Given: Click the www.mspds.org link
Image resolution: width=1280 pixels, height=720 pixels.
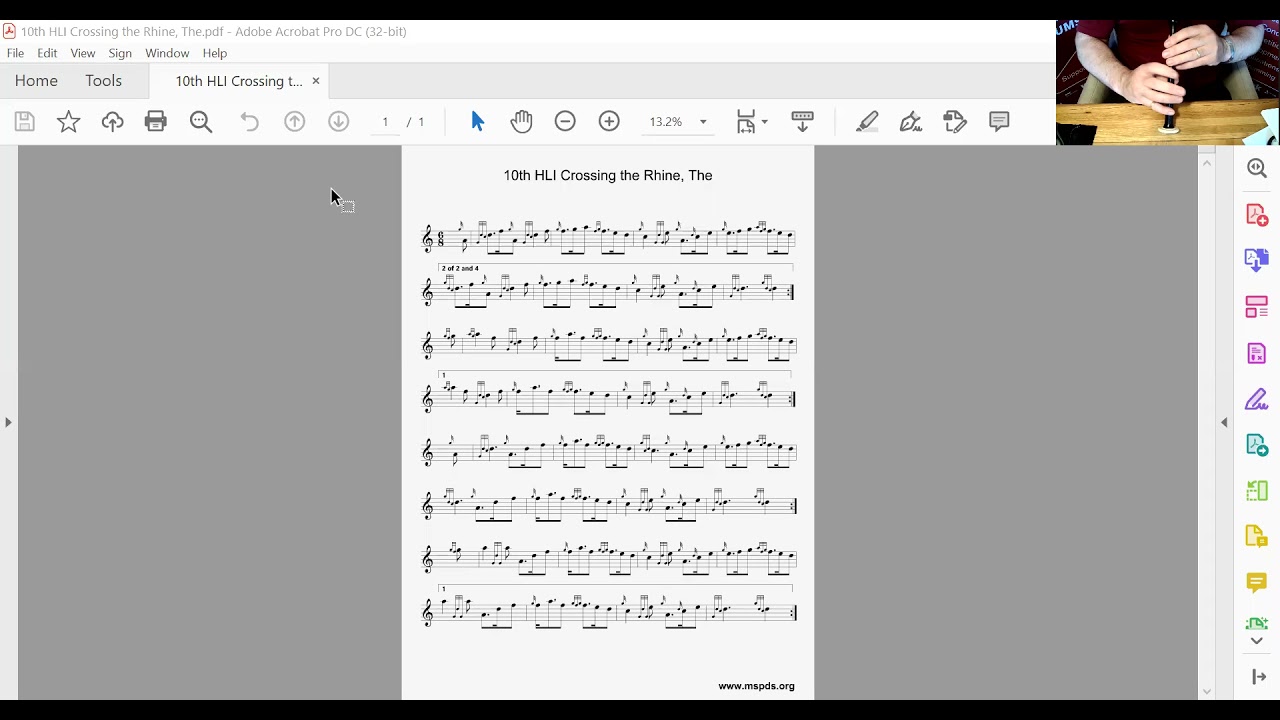Looking at the screenshot, I should click(x=756, y=686).
